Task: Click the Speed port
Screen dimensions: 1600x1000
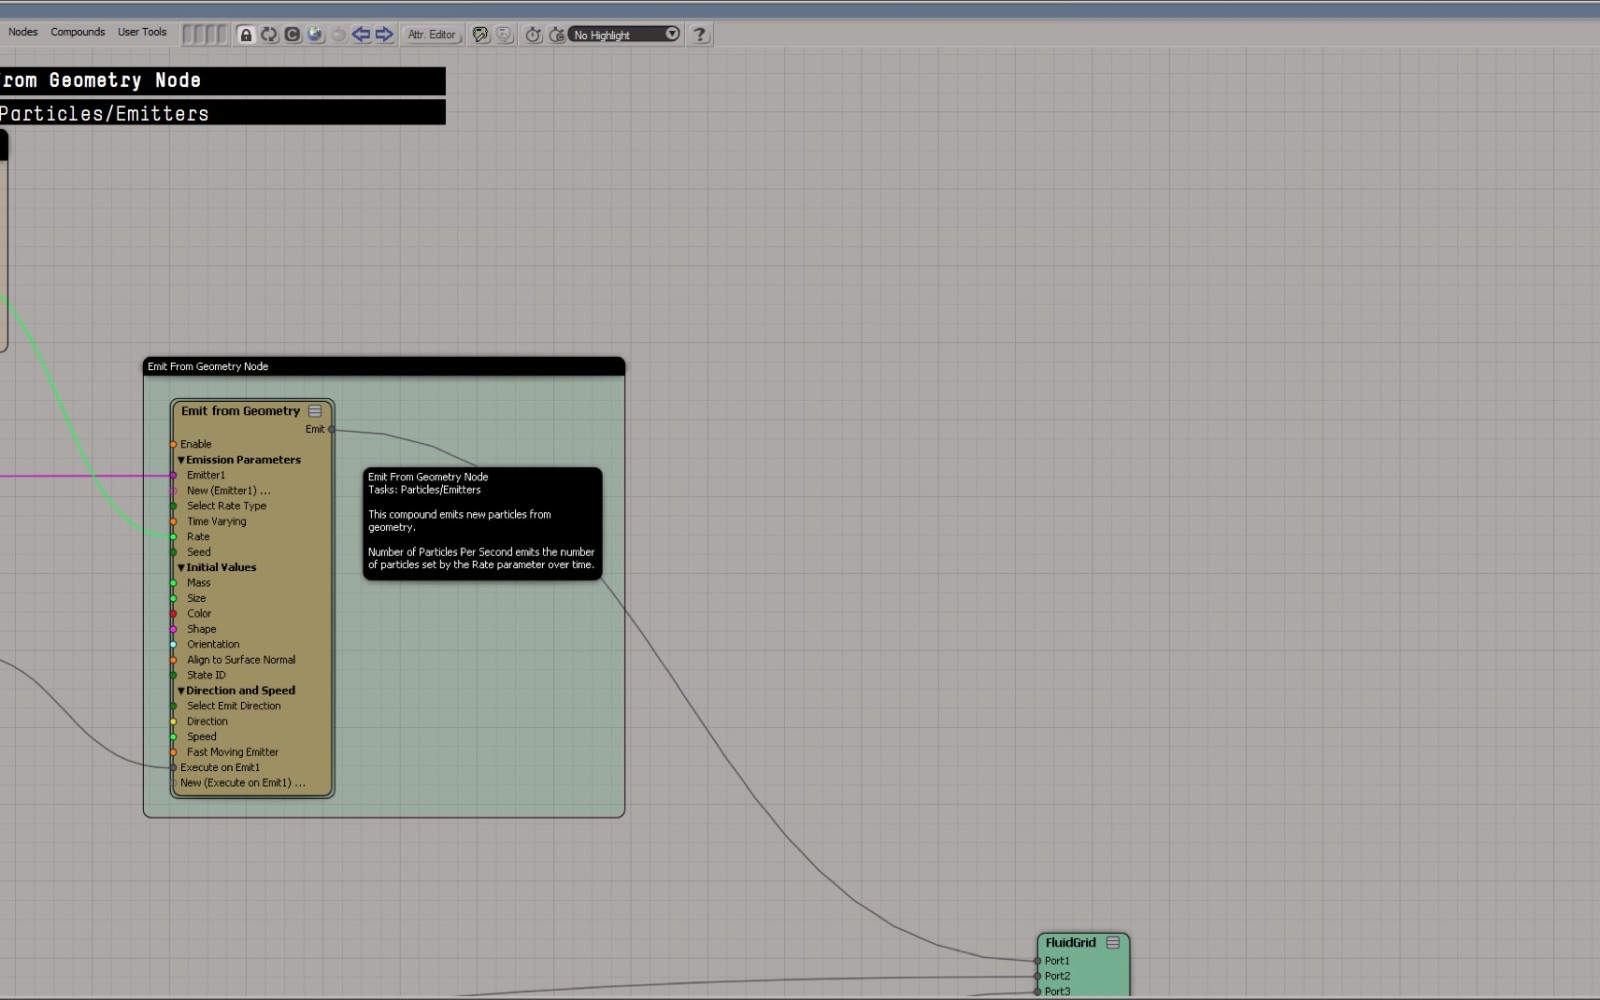Action: pos(173,737)
